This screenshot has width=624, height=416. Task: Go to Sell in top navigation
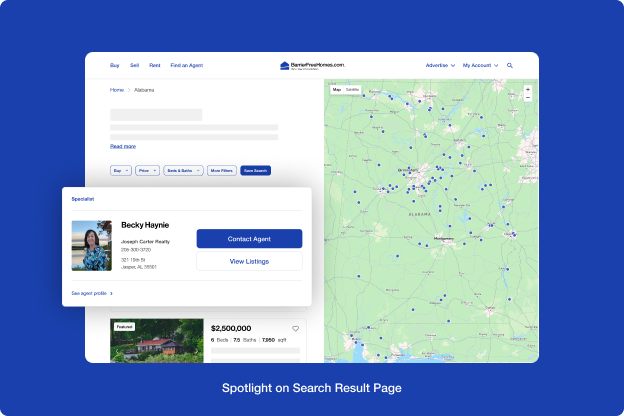135,65
